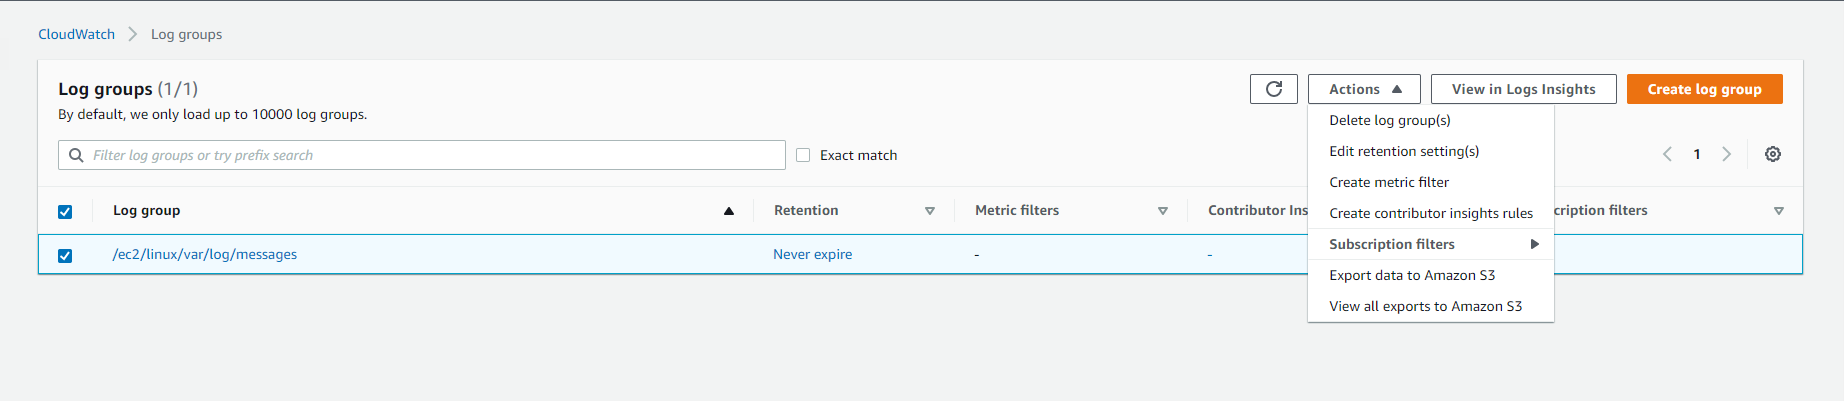
Task: Expand the Subscription filters submenu
Action: click(1431, 244)
